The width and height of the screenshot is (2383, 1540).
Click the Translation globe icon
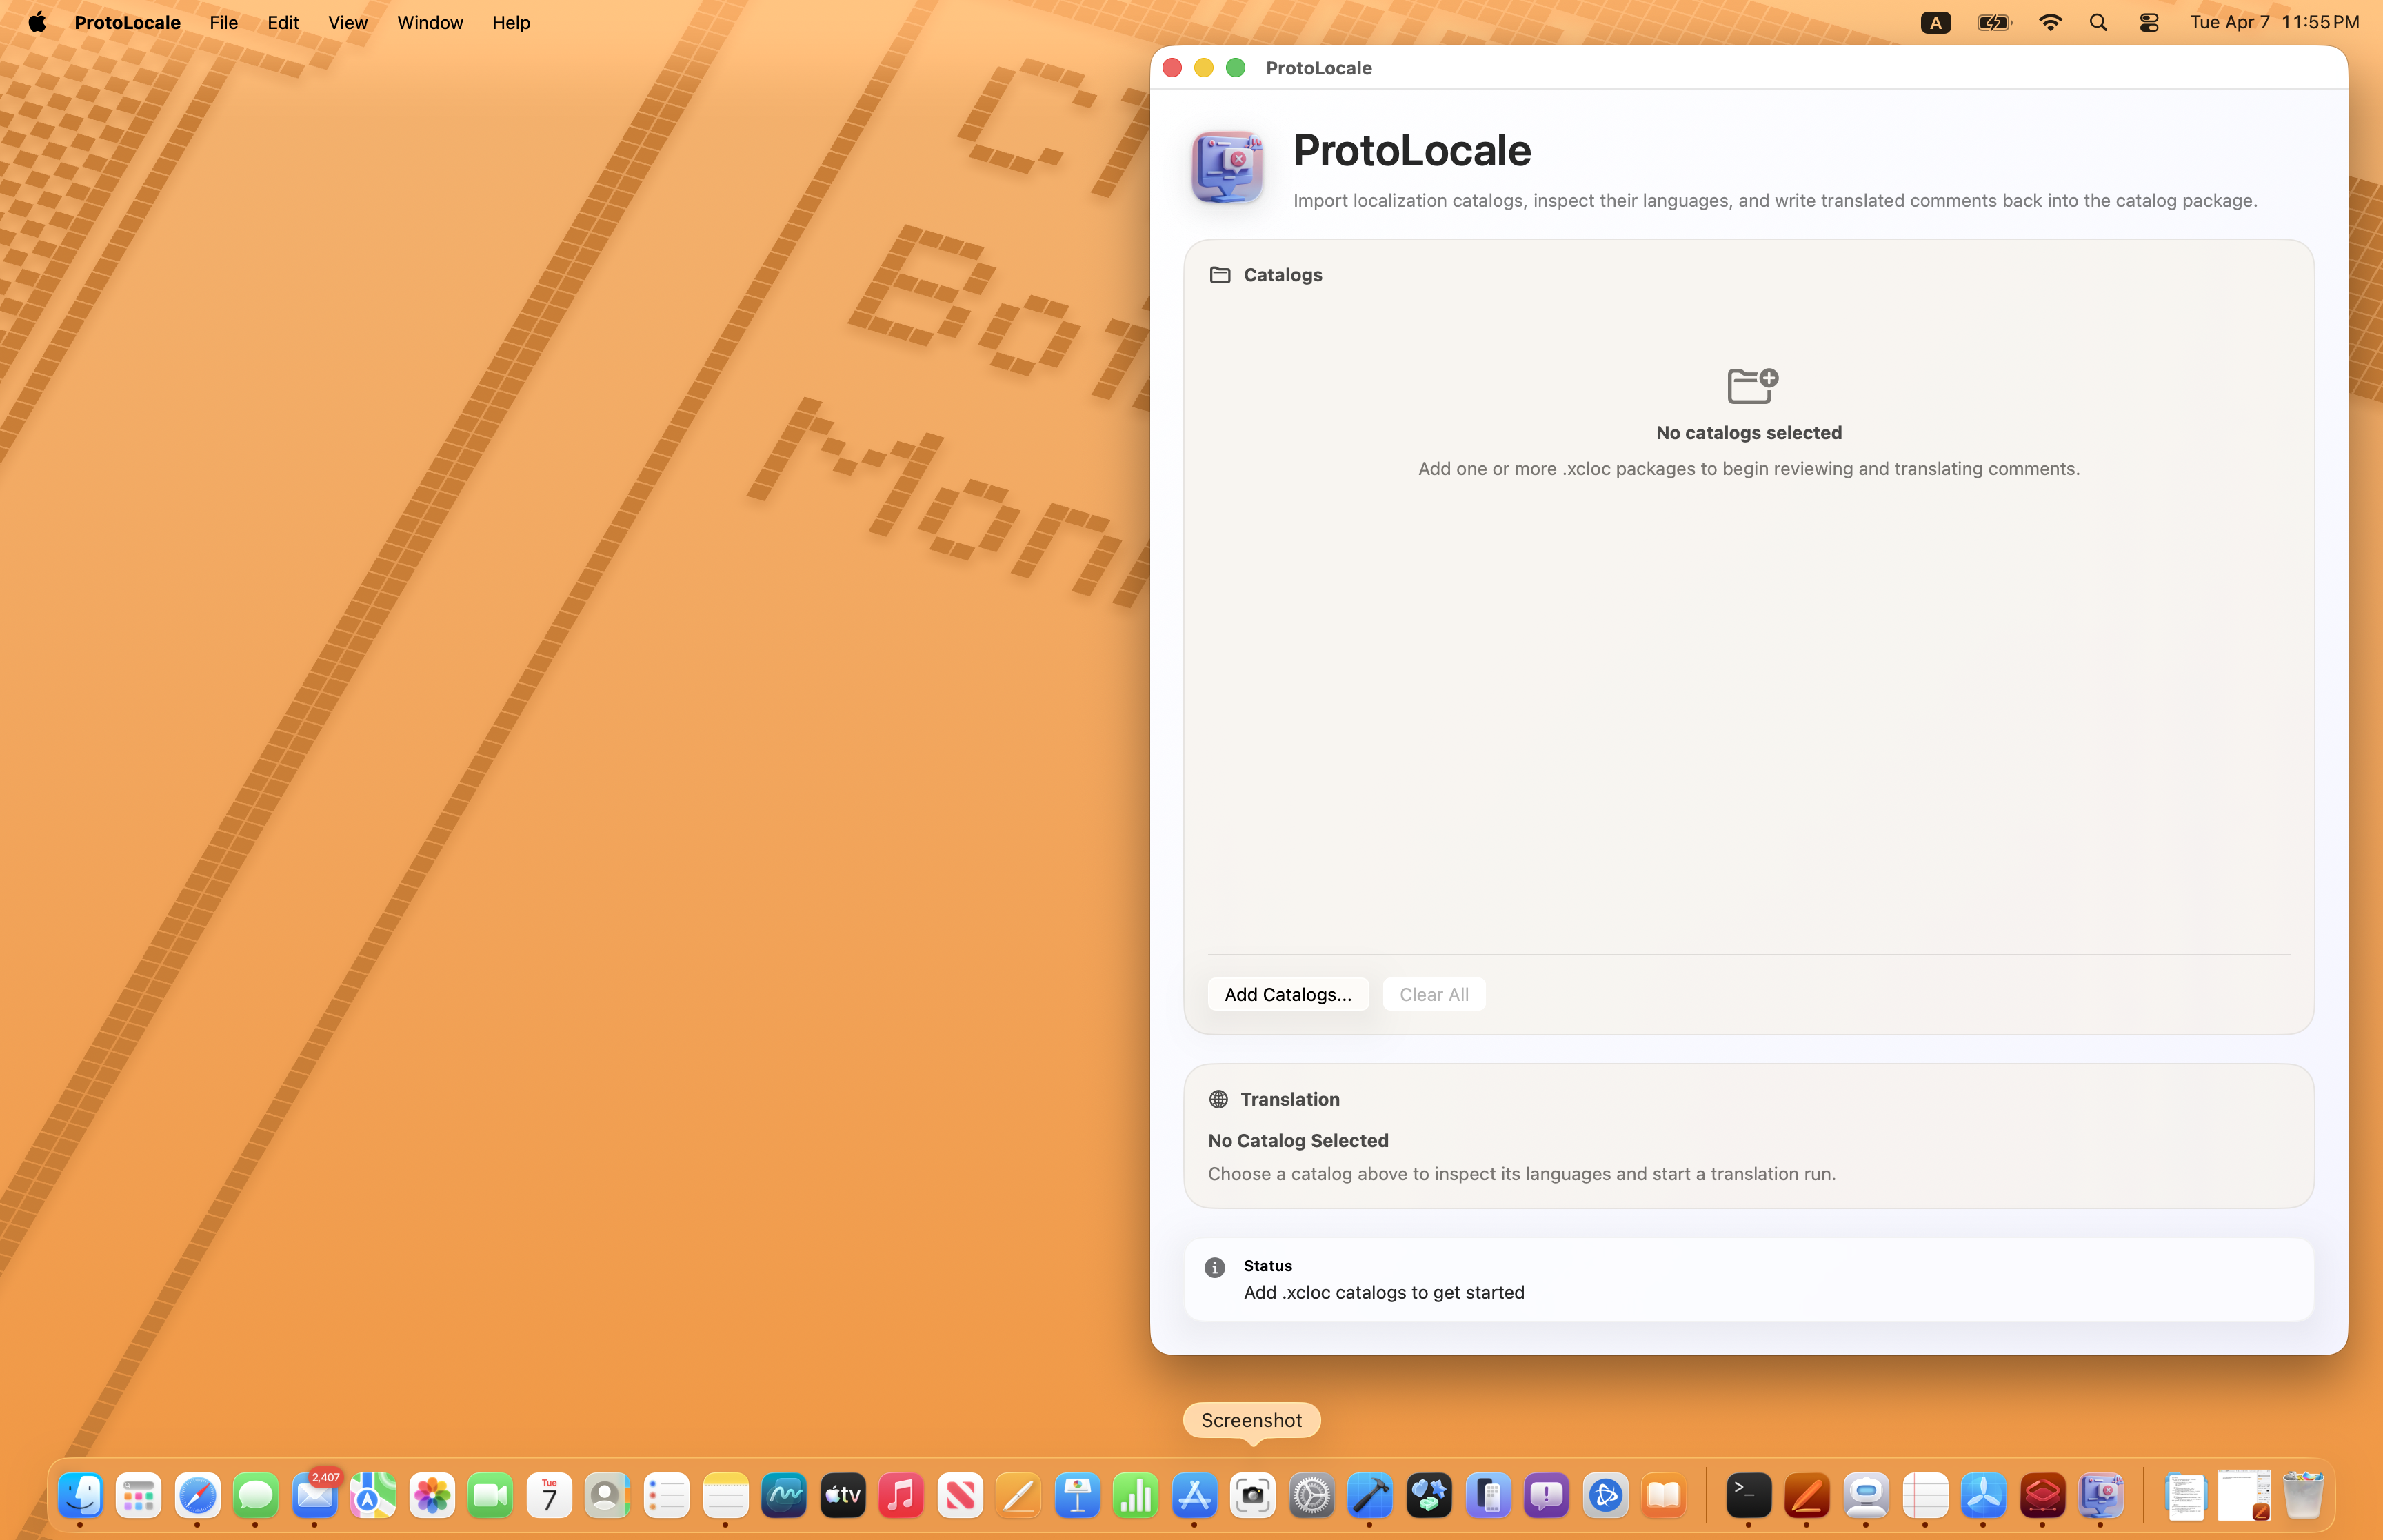coord(1218,1099)
